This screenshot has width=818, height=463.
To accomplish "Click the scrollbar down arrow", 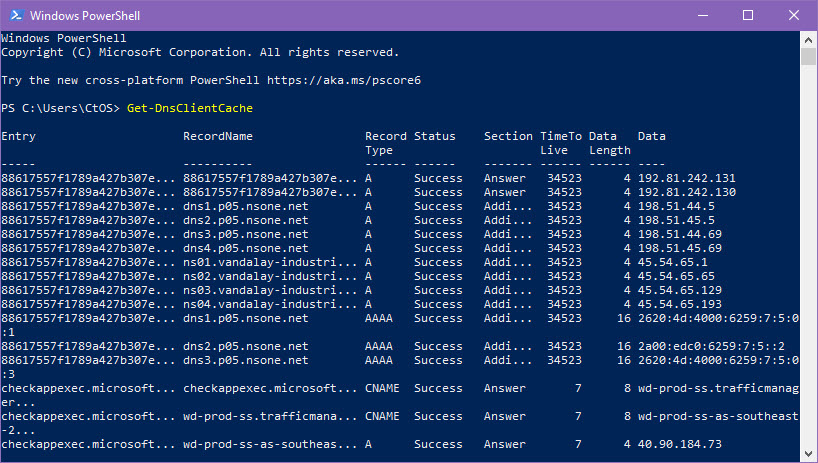I will [x=809, y=454].
